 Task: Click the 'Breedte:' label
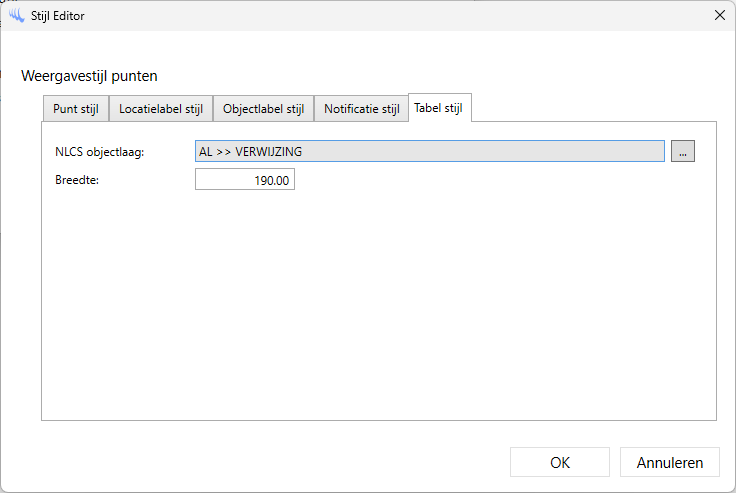pos(78,180)
